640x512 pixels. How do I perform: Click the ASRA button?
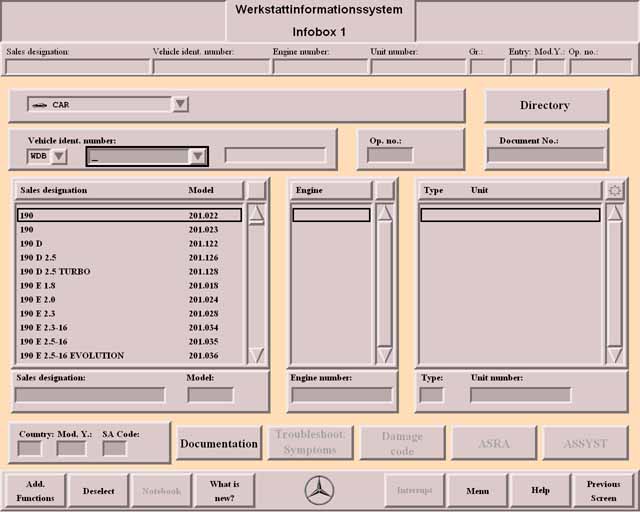click(494, 443)
